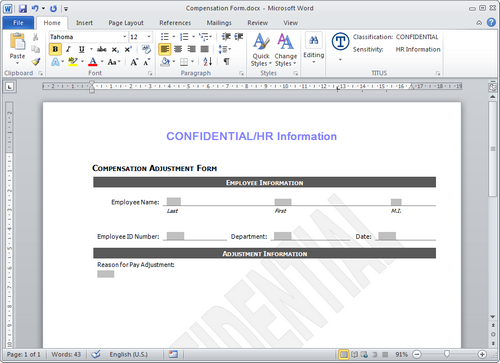This screenshot has width=500, height=363.
Task: Click the Copy icon
Action: point(35,49)
